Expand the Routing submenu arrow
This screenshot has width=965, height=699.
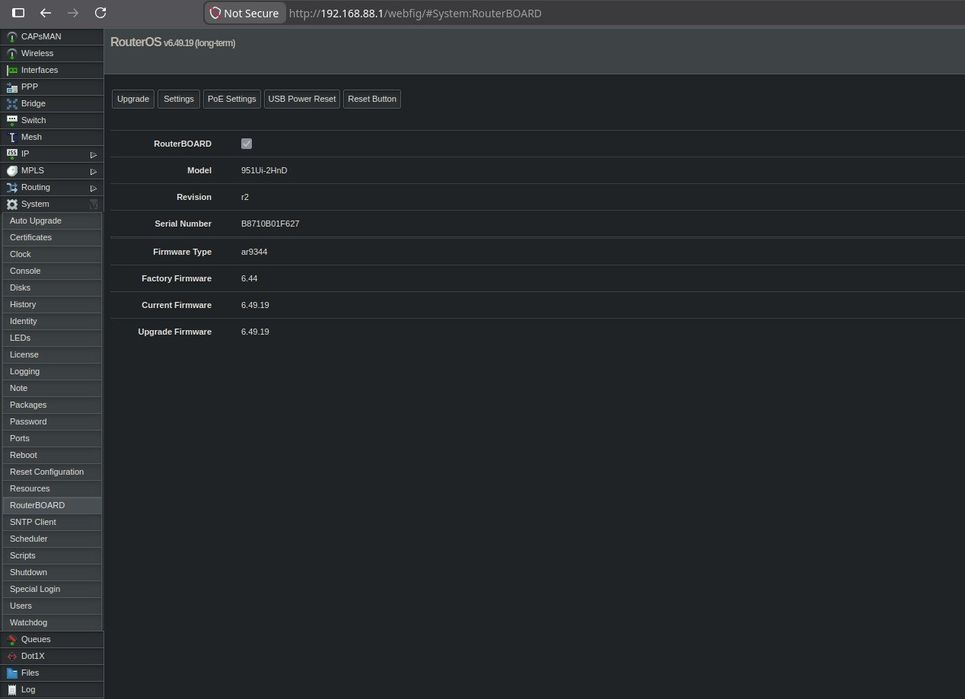pos(94,188)
